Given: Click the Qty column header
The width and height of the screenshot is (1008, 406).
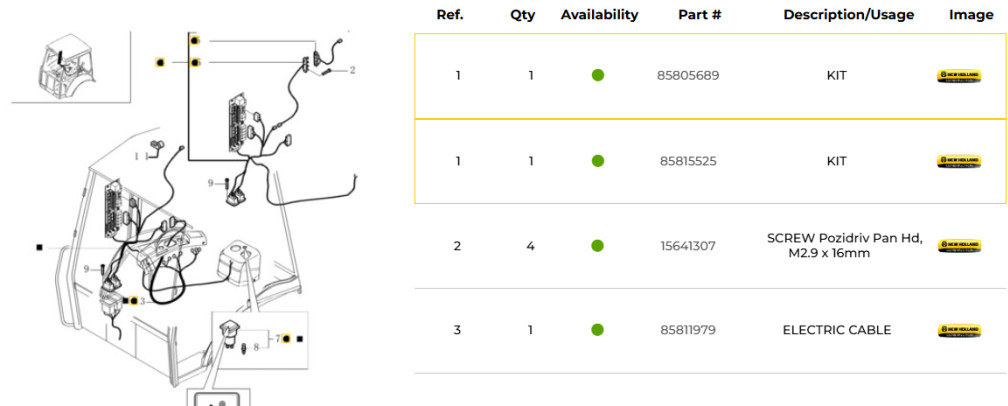Looking at the screenshot, I should [x=522, y=15].
